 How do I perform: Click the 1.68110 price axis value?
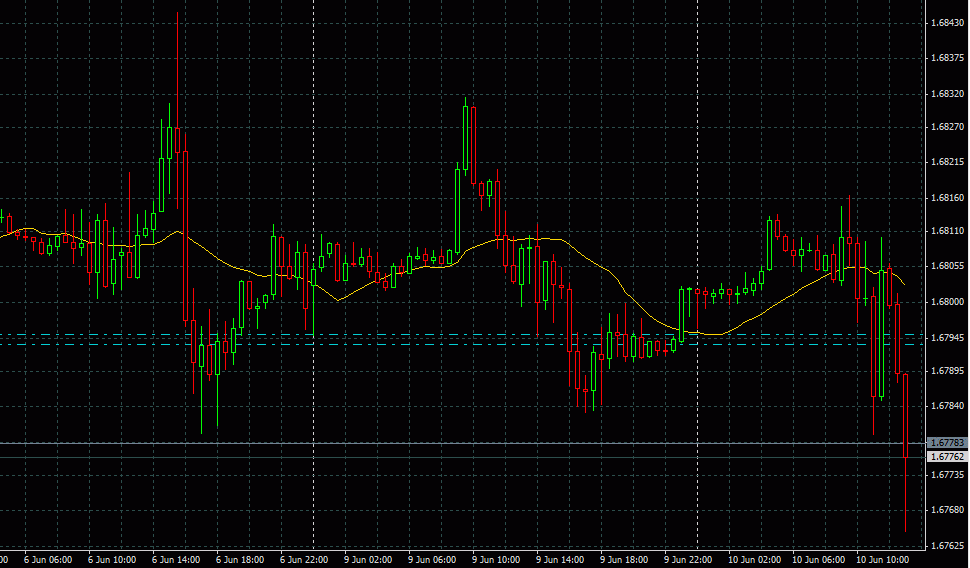948,231
